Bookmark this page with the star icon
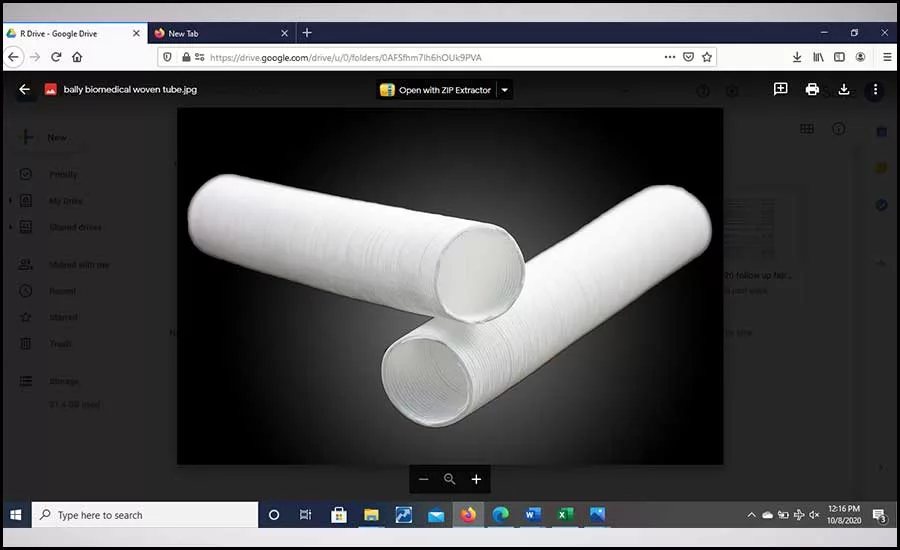The image size is (900, 550). point(707,57)
